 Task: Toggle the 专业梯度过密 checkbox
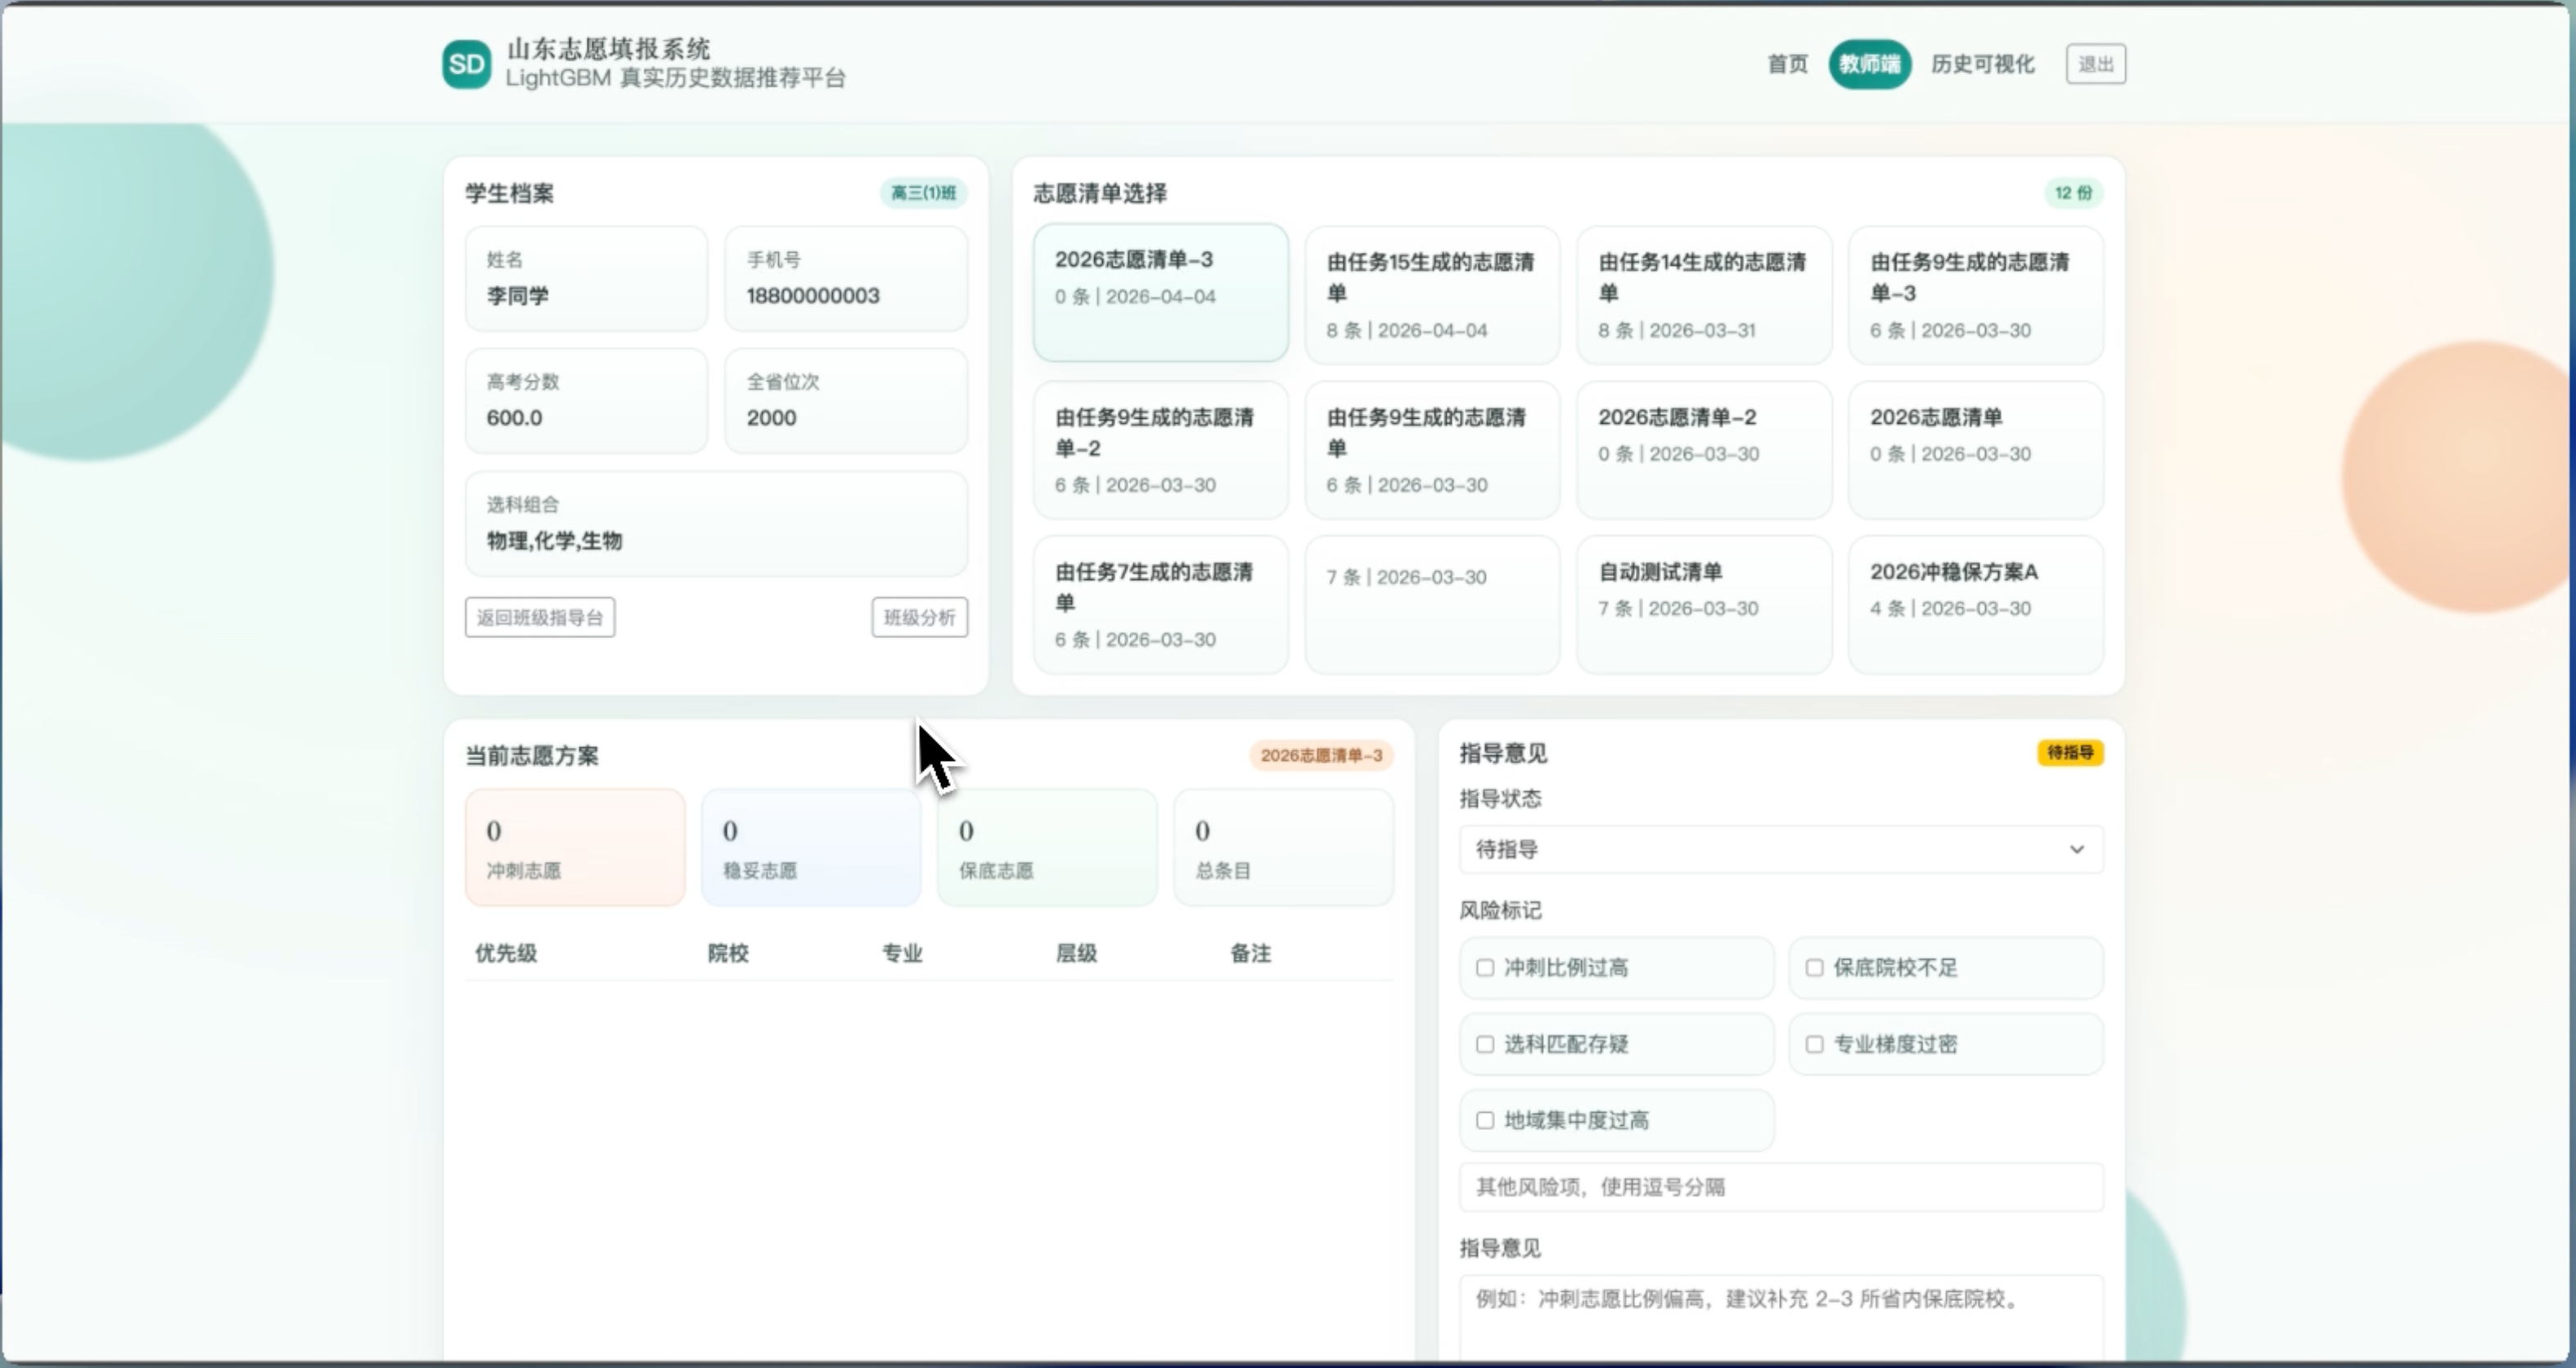tap(1814, 1044)
